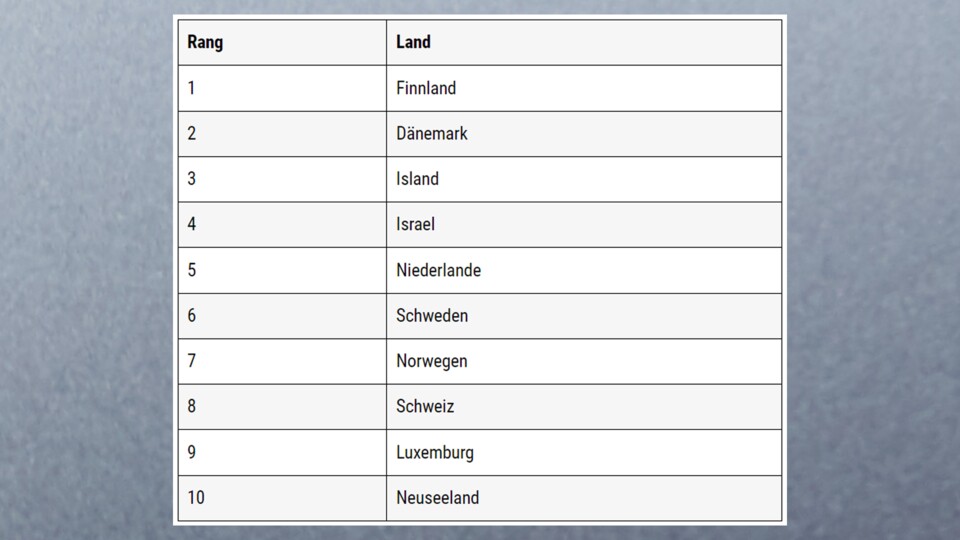960x540 pixels.
Task: Click the Land column header
Action: 413,42
